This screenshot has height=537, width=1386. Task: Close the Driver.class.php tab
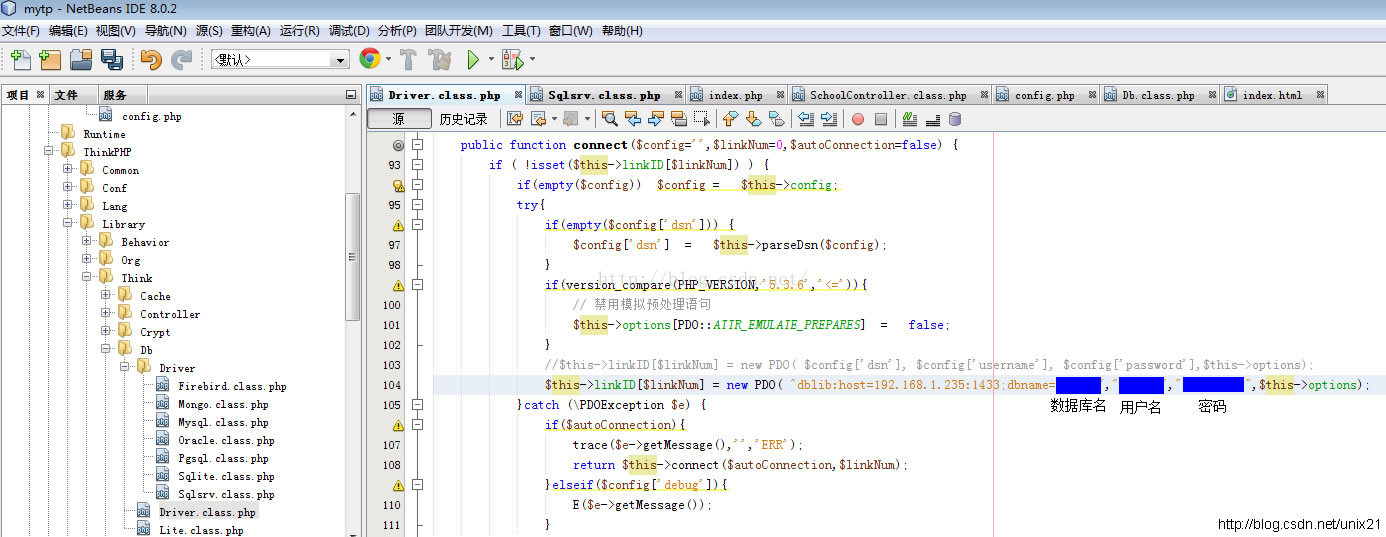coord(518,95)
